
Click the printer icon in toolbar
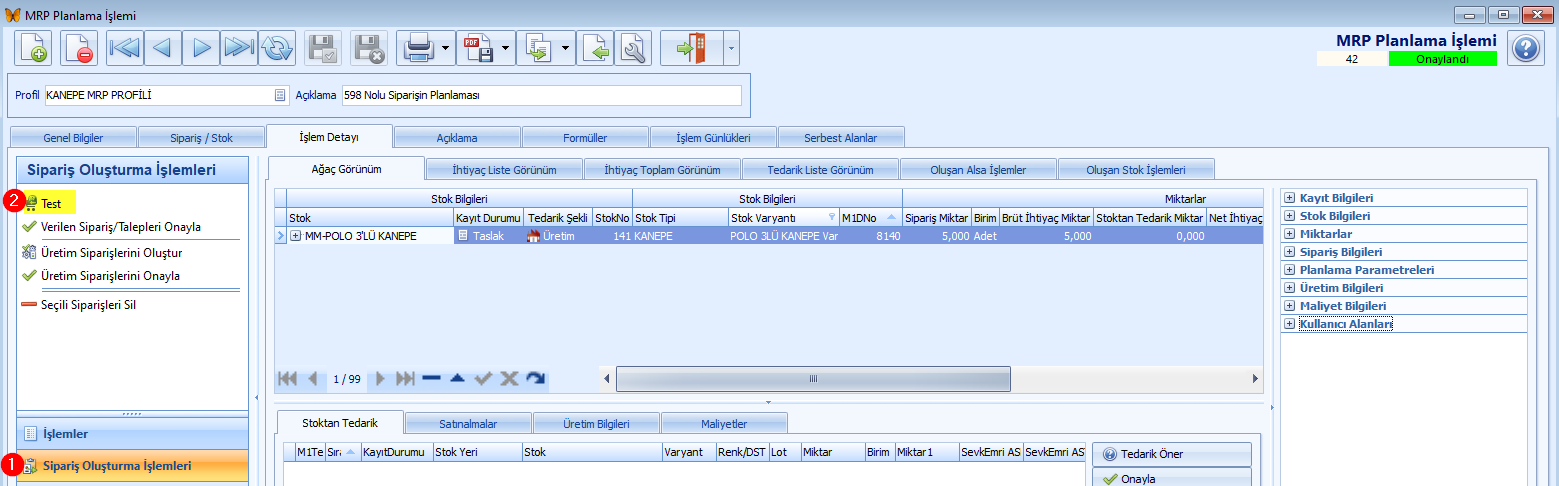coord(417,48)
